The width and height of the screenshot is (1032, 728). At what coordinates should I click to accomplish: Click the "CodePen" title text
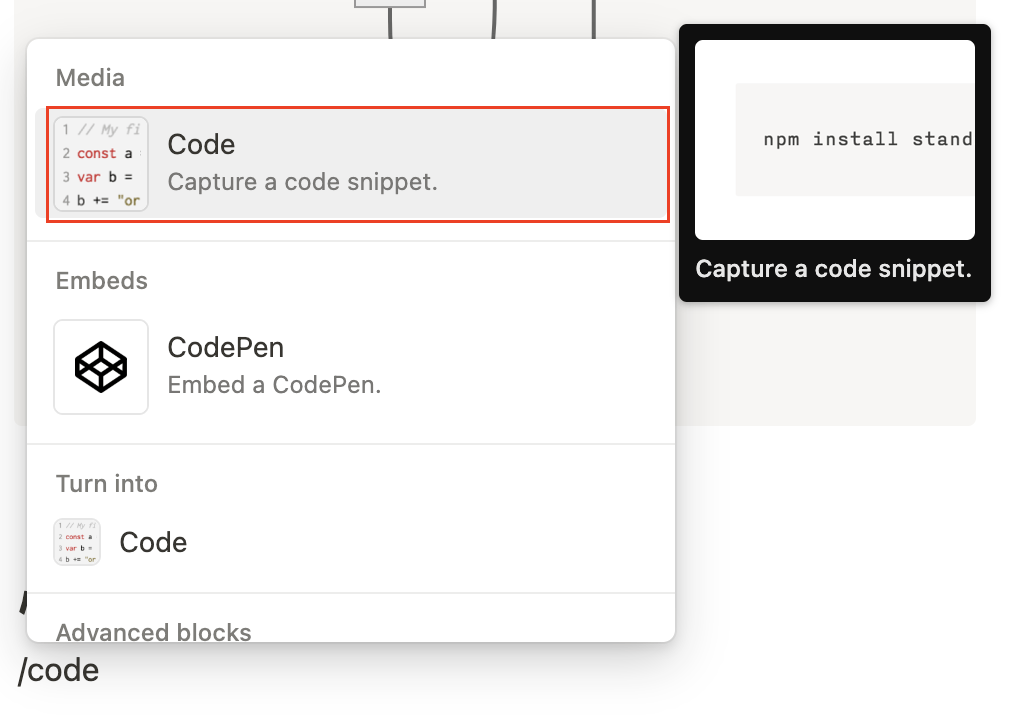(x=226, y=347)
